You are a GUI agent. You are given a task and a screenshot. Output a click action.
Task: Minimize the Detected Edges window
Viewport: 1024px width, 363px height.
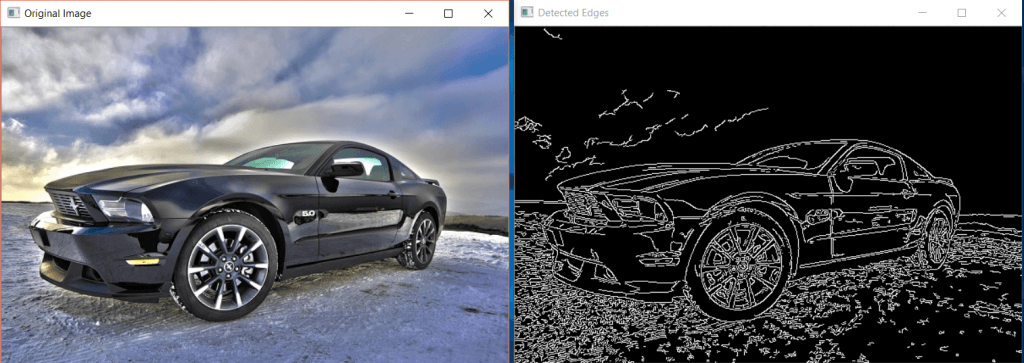[x=922, y=12]
